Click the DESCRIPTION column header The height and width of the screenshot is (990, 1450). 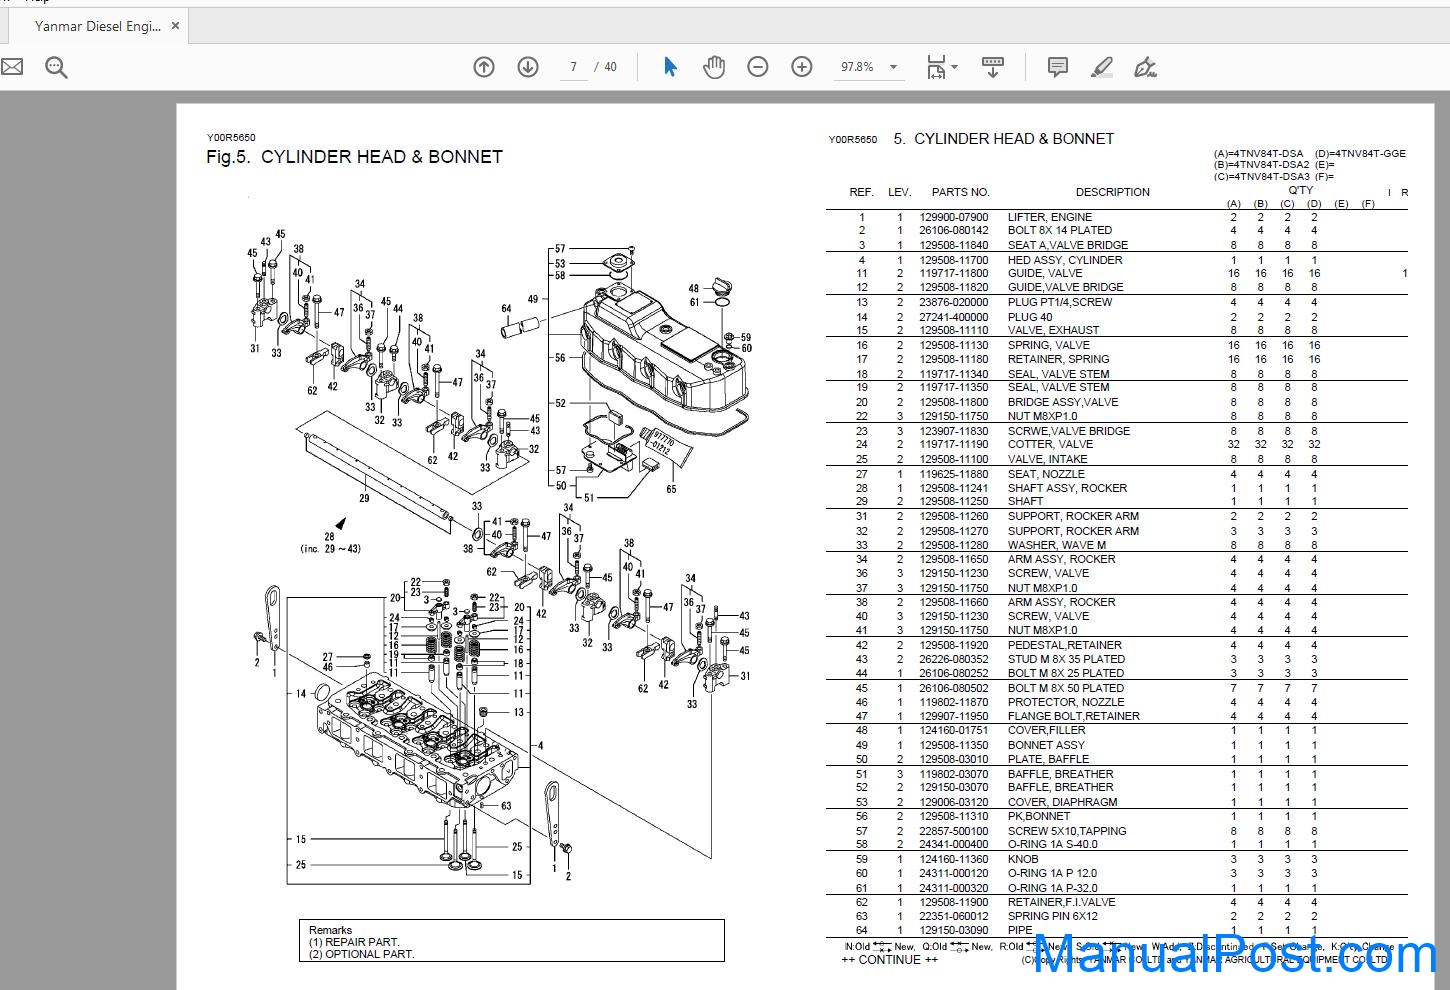coord(1113,192)
